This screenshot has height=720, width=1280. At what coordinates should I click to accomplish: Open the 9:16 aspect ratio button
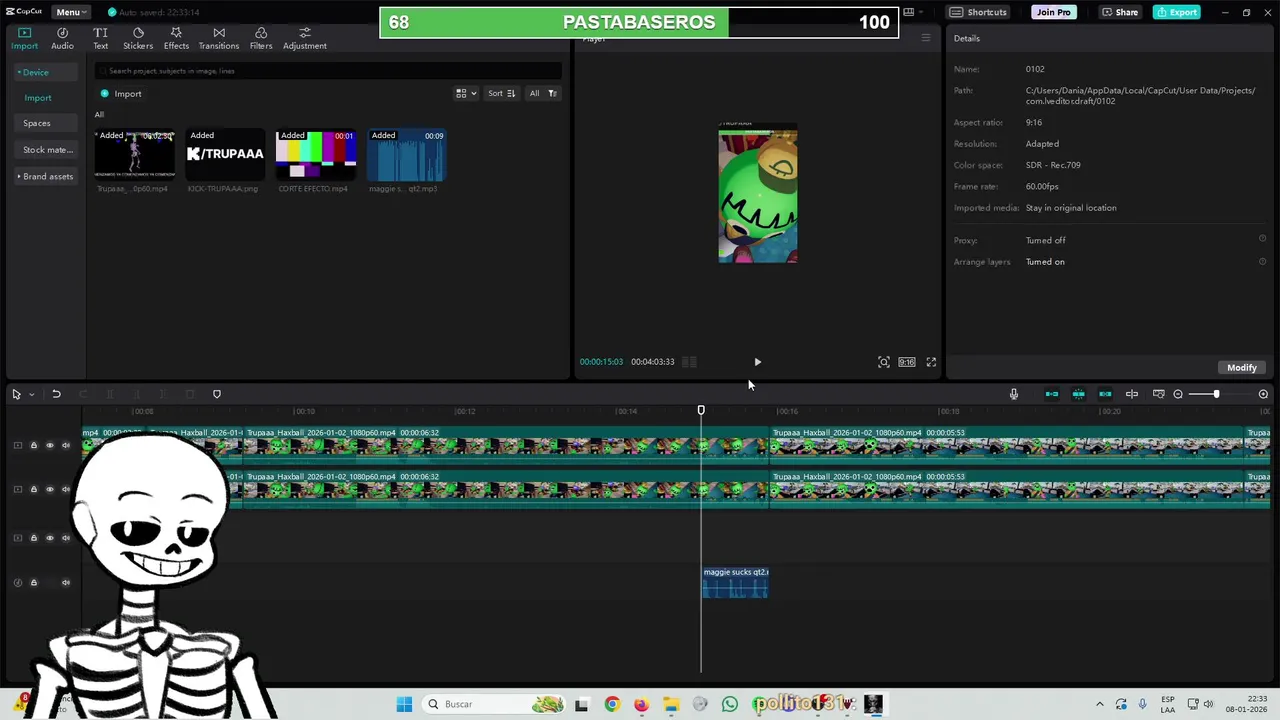tap(906, 362)
